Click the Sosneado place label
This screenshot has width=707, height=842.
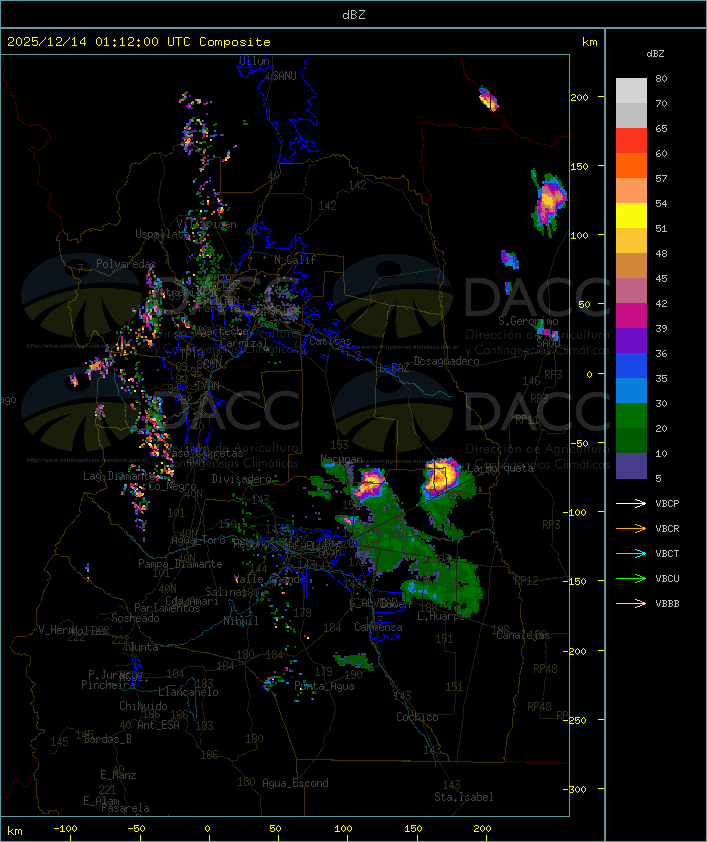135,618
